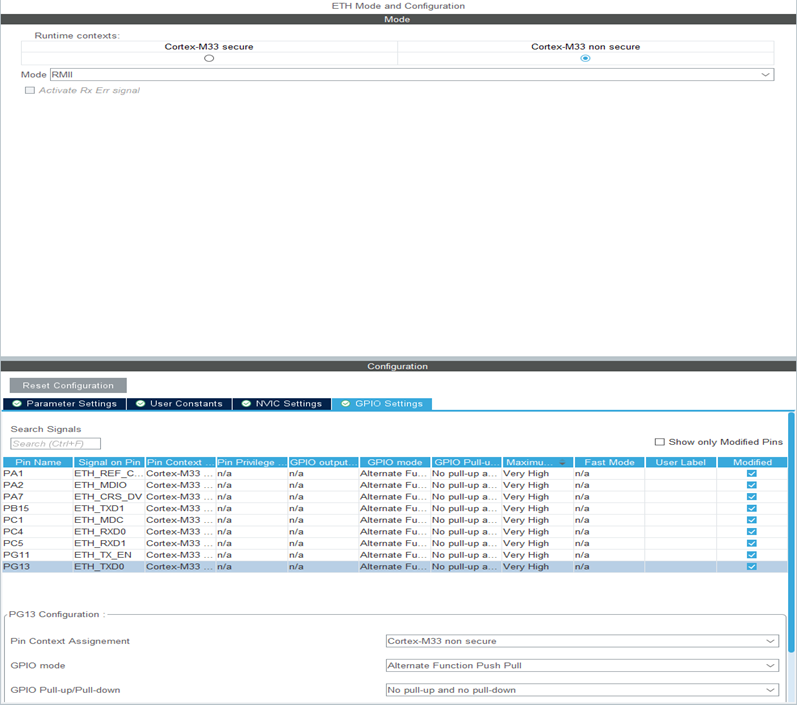The height and width of the screenshot is (705, 797).
Task: Toggle Modified checkbox for PC5 row
Action: 752,543
